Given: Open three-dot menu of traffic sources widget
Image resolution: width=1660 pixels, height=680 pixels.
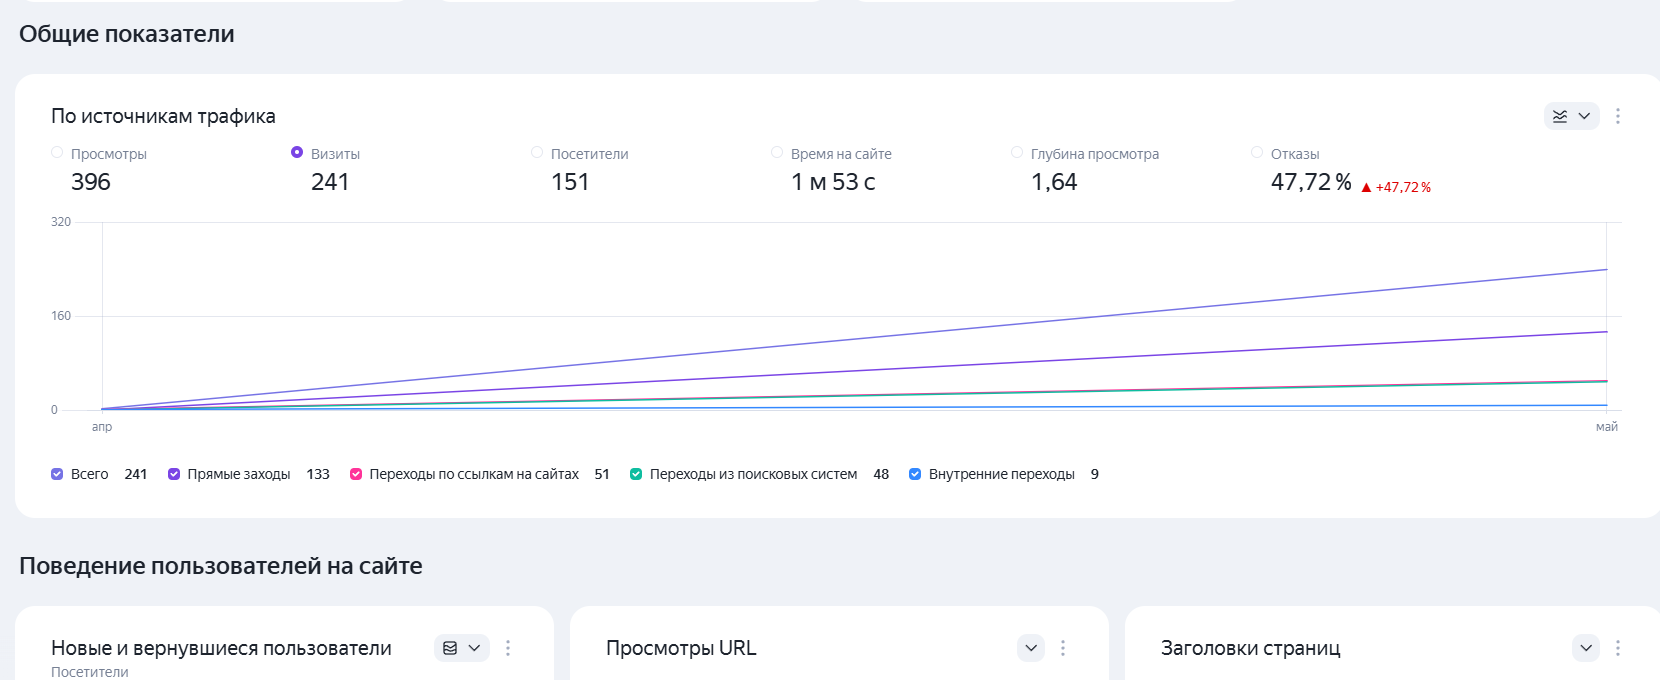Looking at the screenshot, I should (1618, 116).
